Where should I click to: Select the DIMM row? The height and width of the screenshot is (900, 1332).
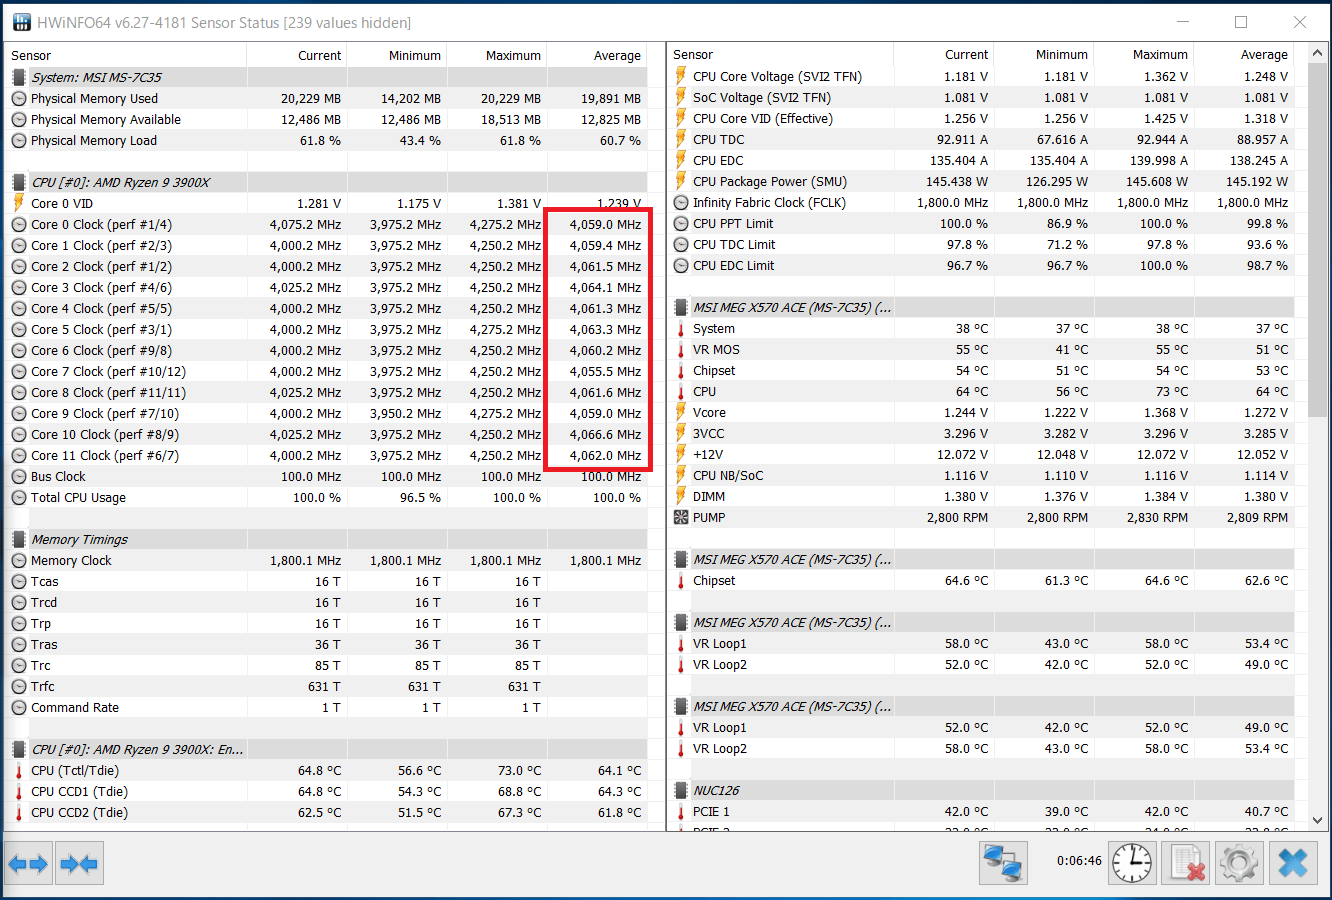pyautogui.click(x=981, y=496)
